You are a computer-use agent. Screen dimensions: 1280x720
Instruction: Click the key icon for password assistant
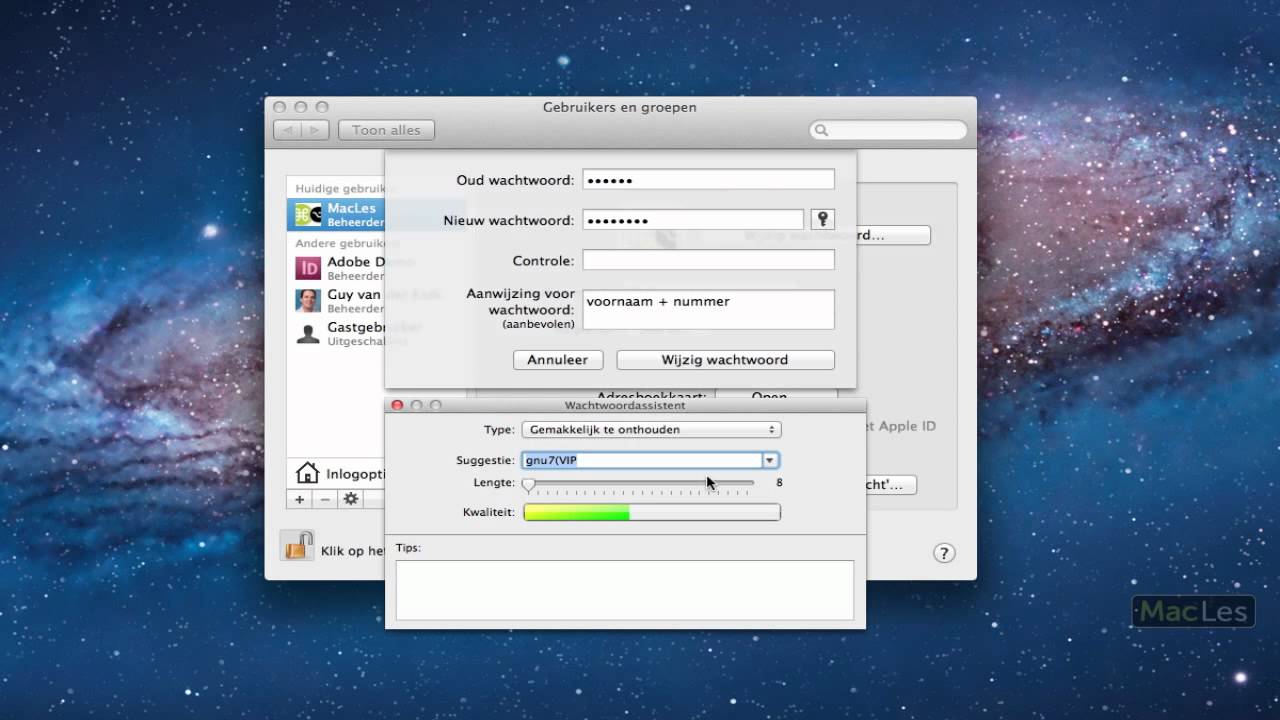click(822, 220)
